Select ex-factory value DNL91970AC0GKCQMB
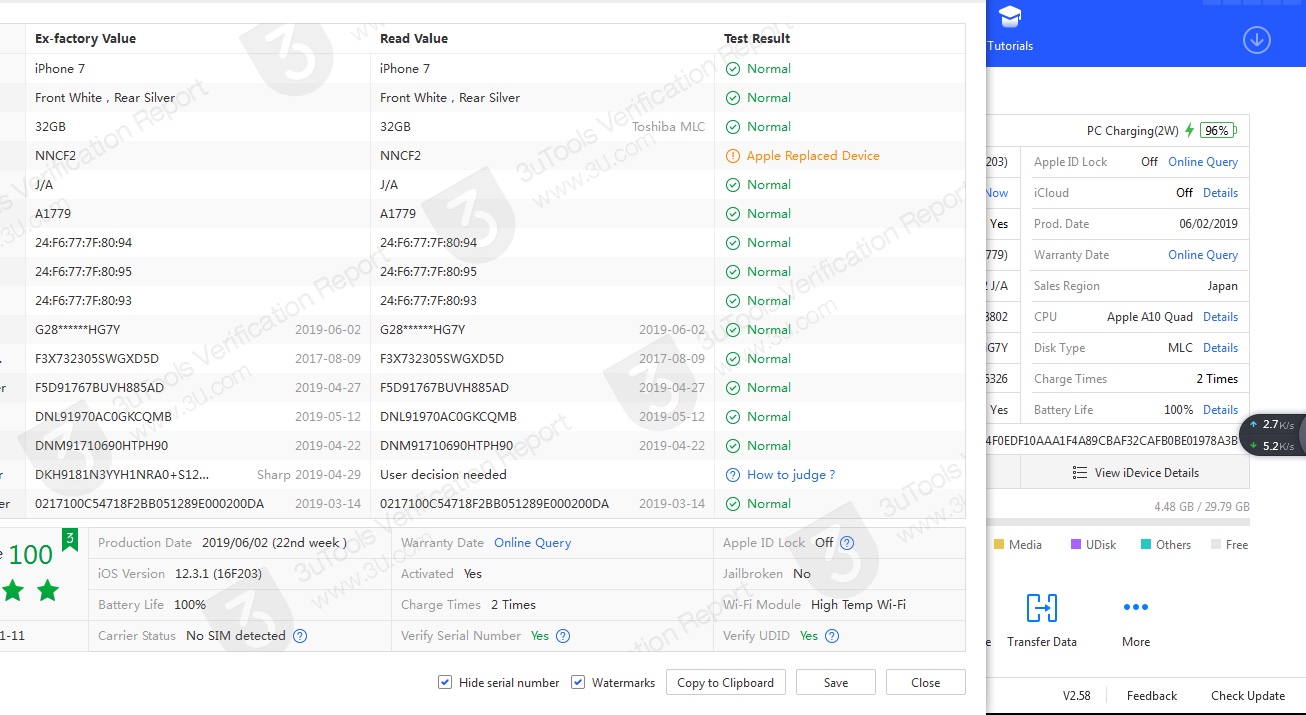The image size is (1306, 715). pos(103,417)
